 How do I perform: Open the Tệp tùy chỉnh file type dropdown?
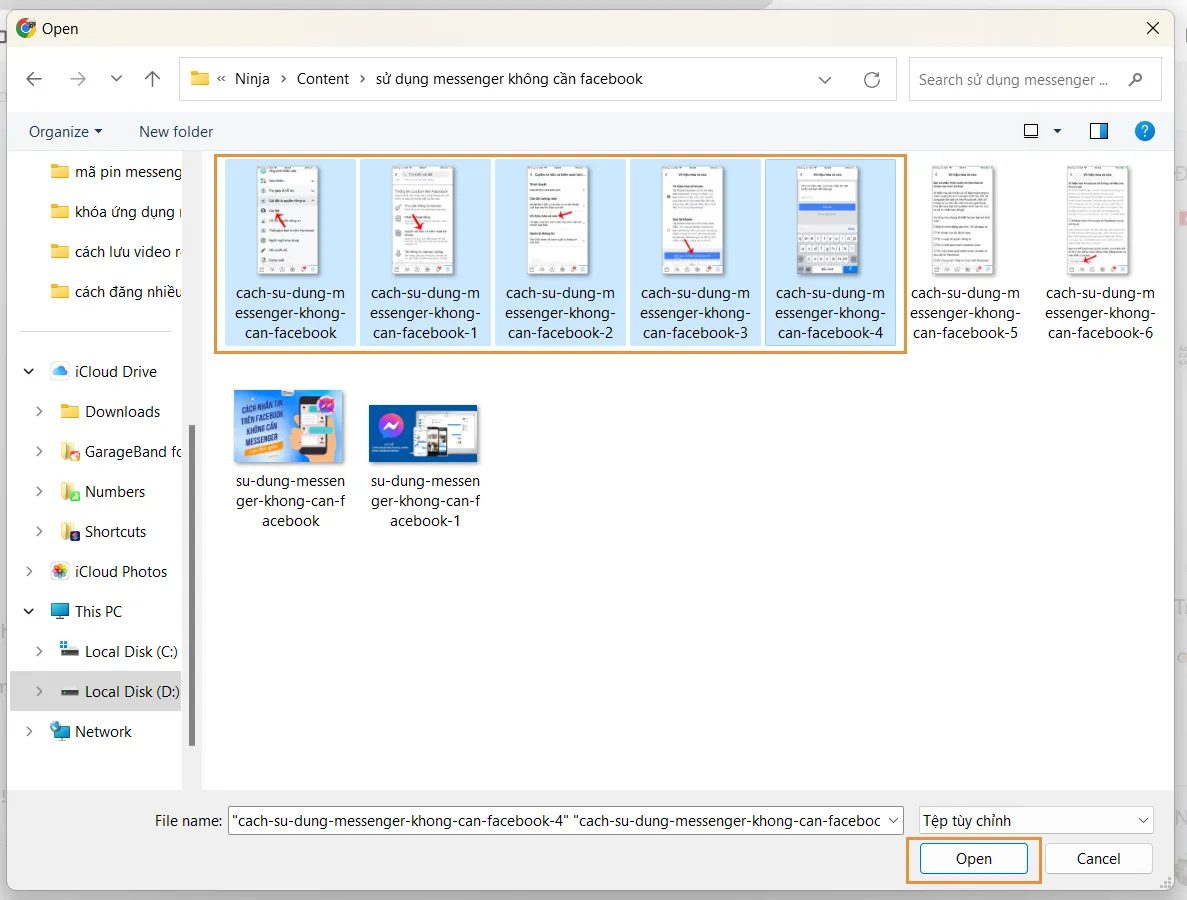pyautogui.click(x=1036, y=820)
